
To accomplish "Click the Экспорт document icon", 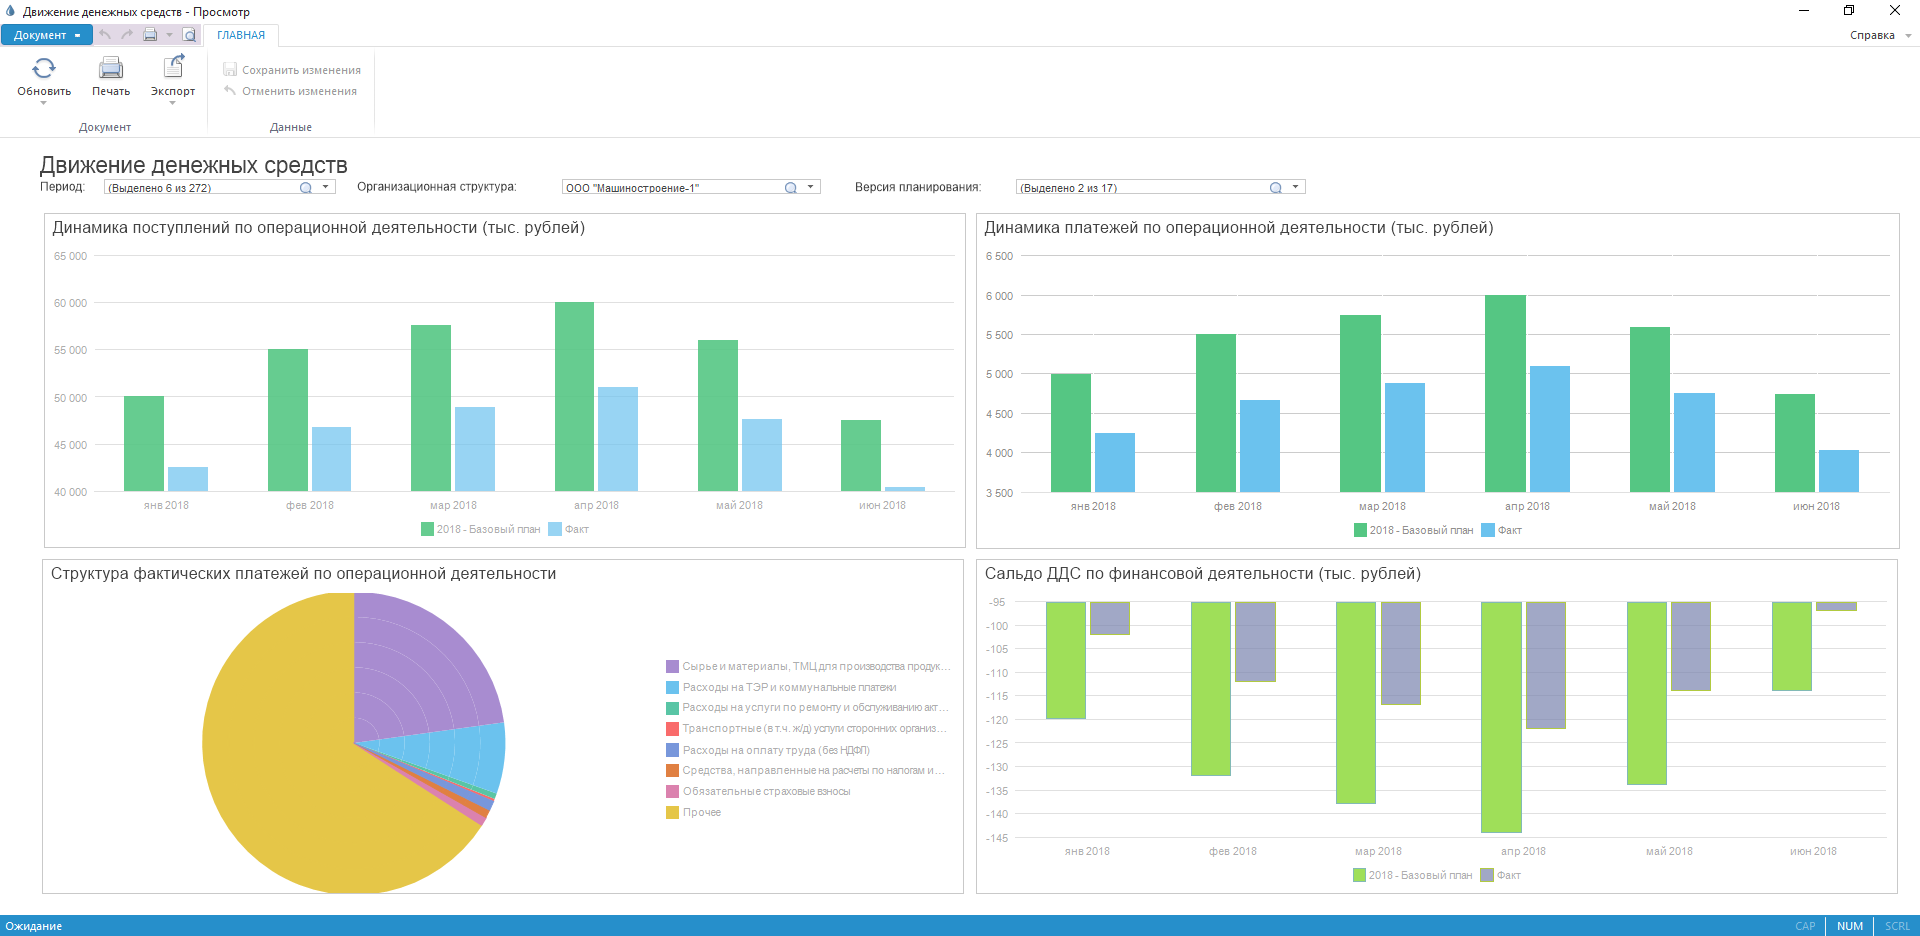I will (173, 67).
